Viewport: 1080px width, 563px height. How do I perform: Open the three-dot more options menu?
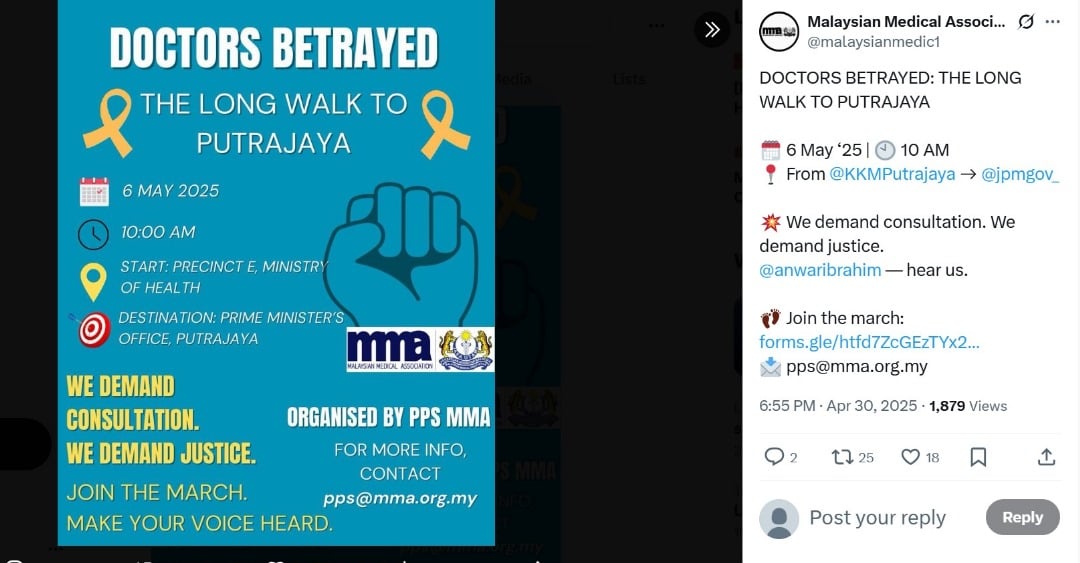click(x=1052, y=22)
